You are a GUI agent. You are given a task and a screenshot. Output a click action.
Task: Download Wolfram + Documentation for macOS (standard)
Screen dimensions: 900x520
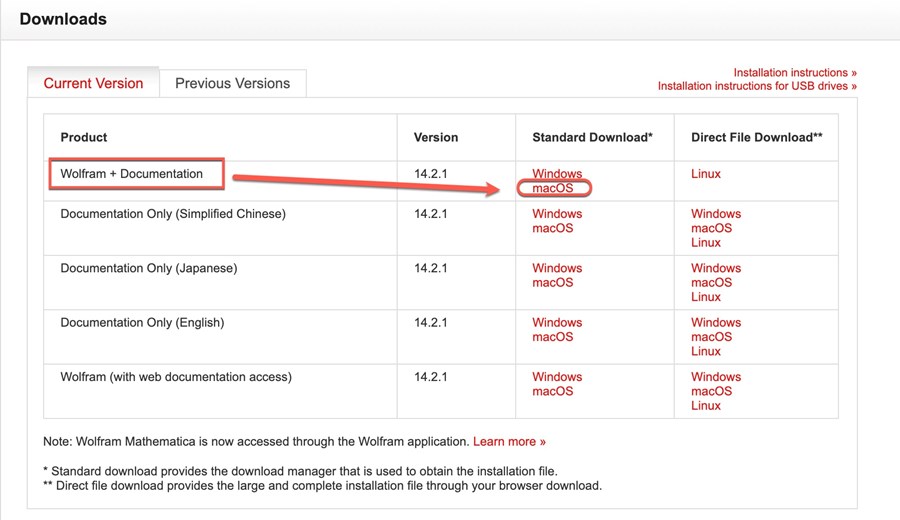[x=553, y=188]
